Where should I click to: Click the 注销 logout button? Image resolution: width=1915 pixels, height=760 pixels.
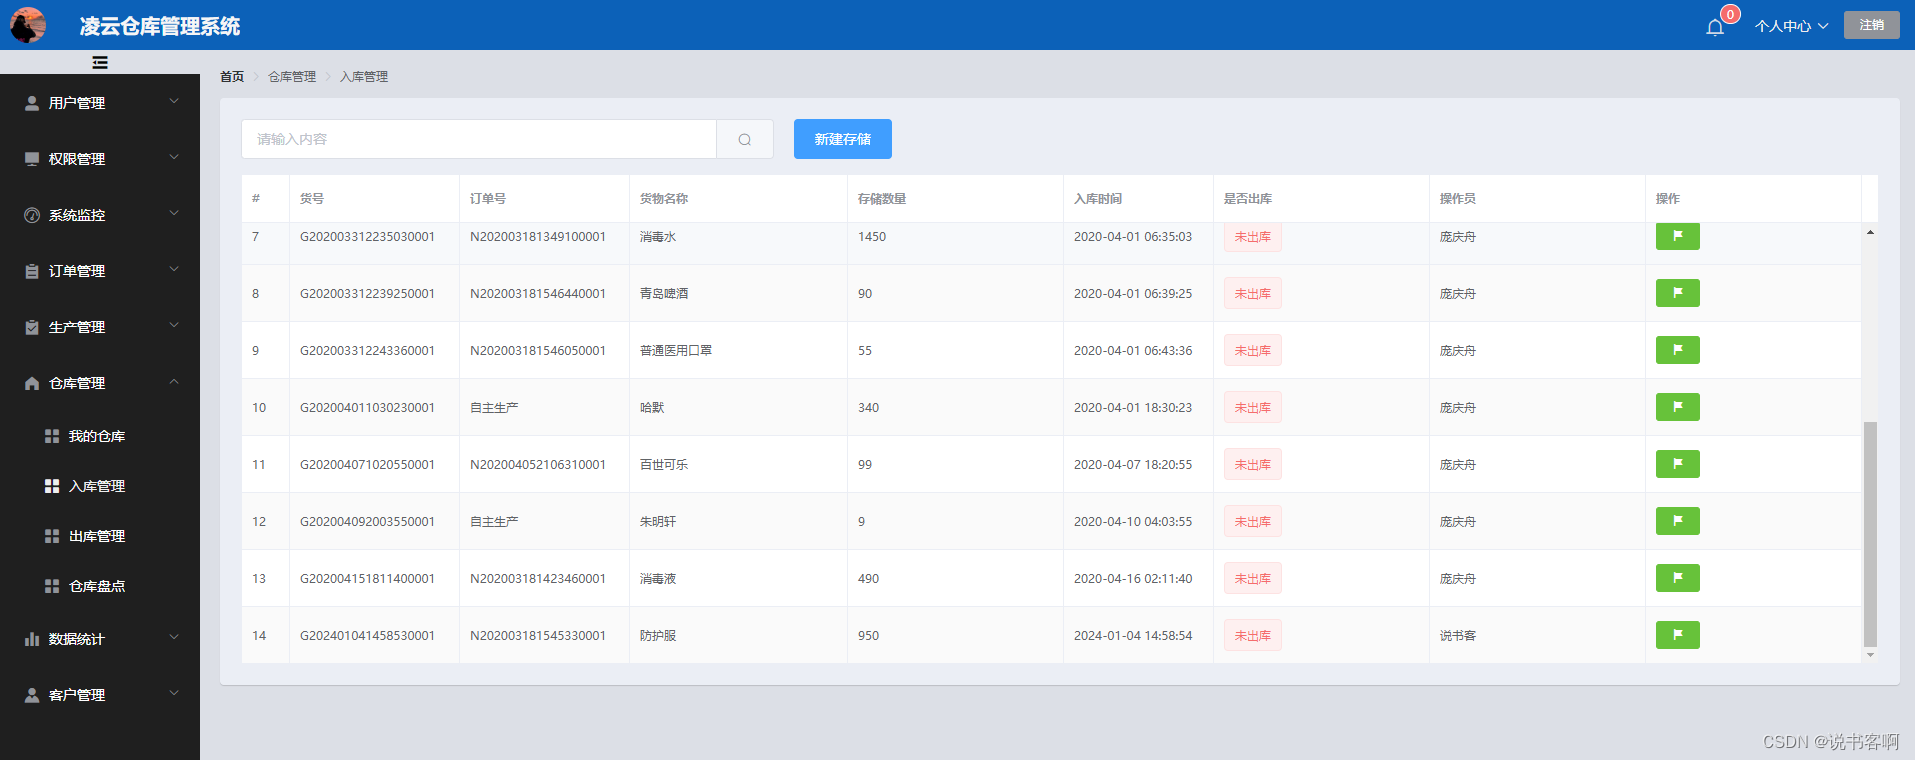[x=1871, y=25]
